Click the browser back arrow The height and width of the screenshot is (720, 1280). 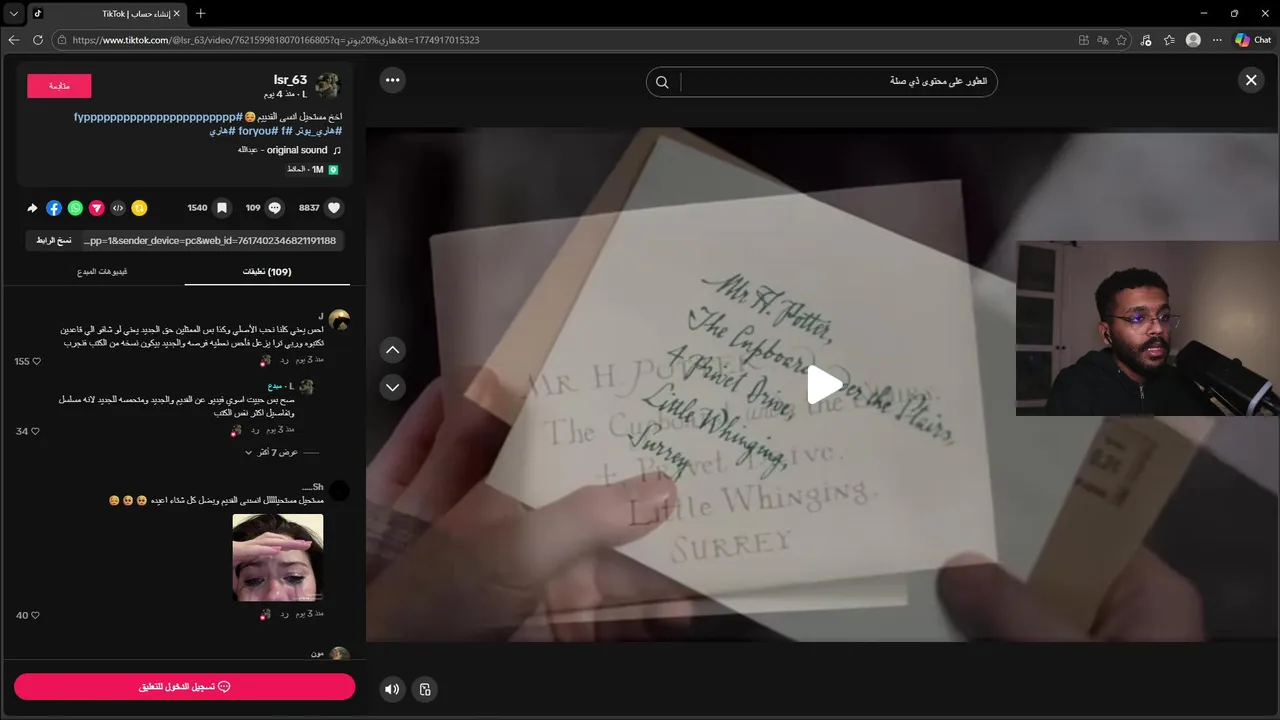pyautogui.click(x=14, y=40)
